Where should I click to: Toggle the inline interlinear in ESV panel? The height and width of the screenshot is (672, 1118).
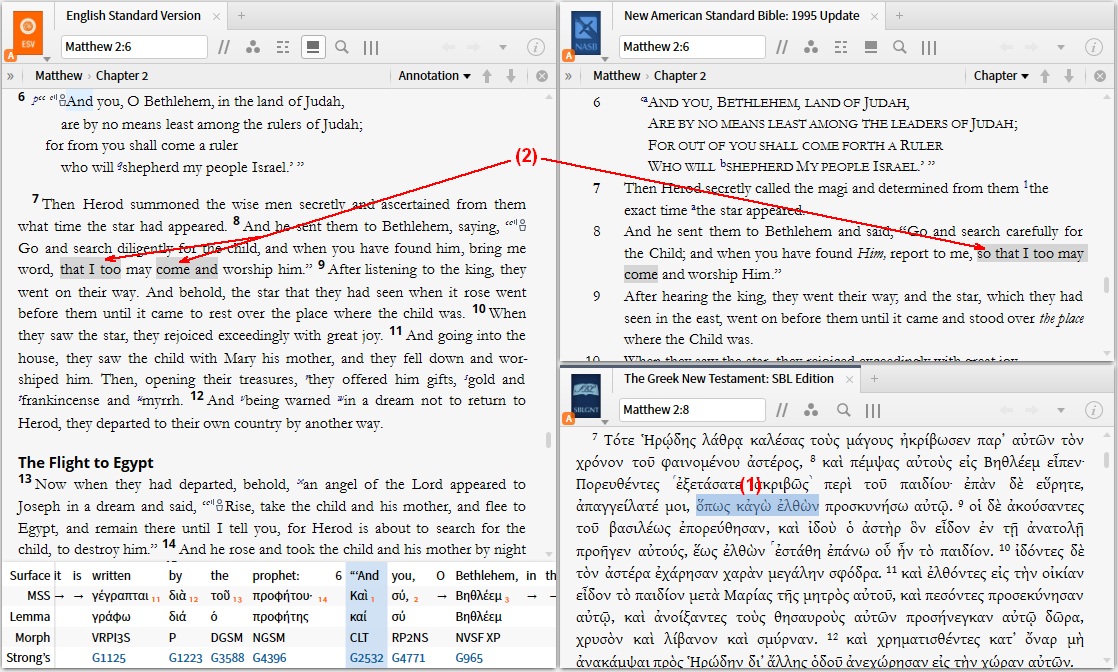tap(283, 47)
